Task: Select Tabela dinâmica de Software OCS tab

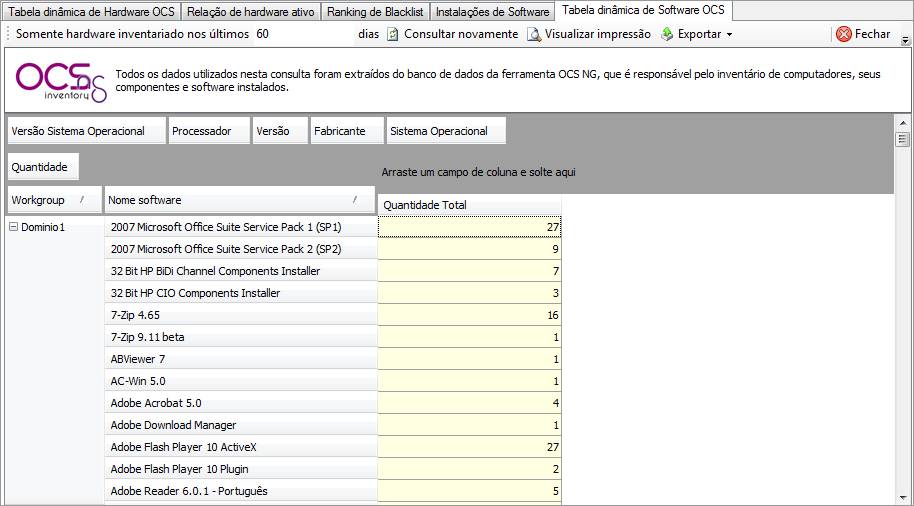Action: click(x=644, y=10)
